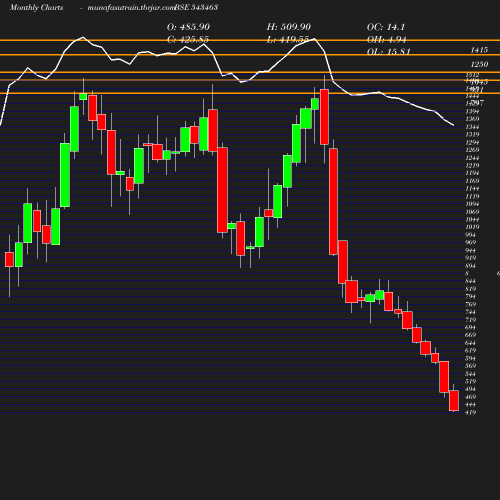Click the munafasutra website label in header

[131, 7]
